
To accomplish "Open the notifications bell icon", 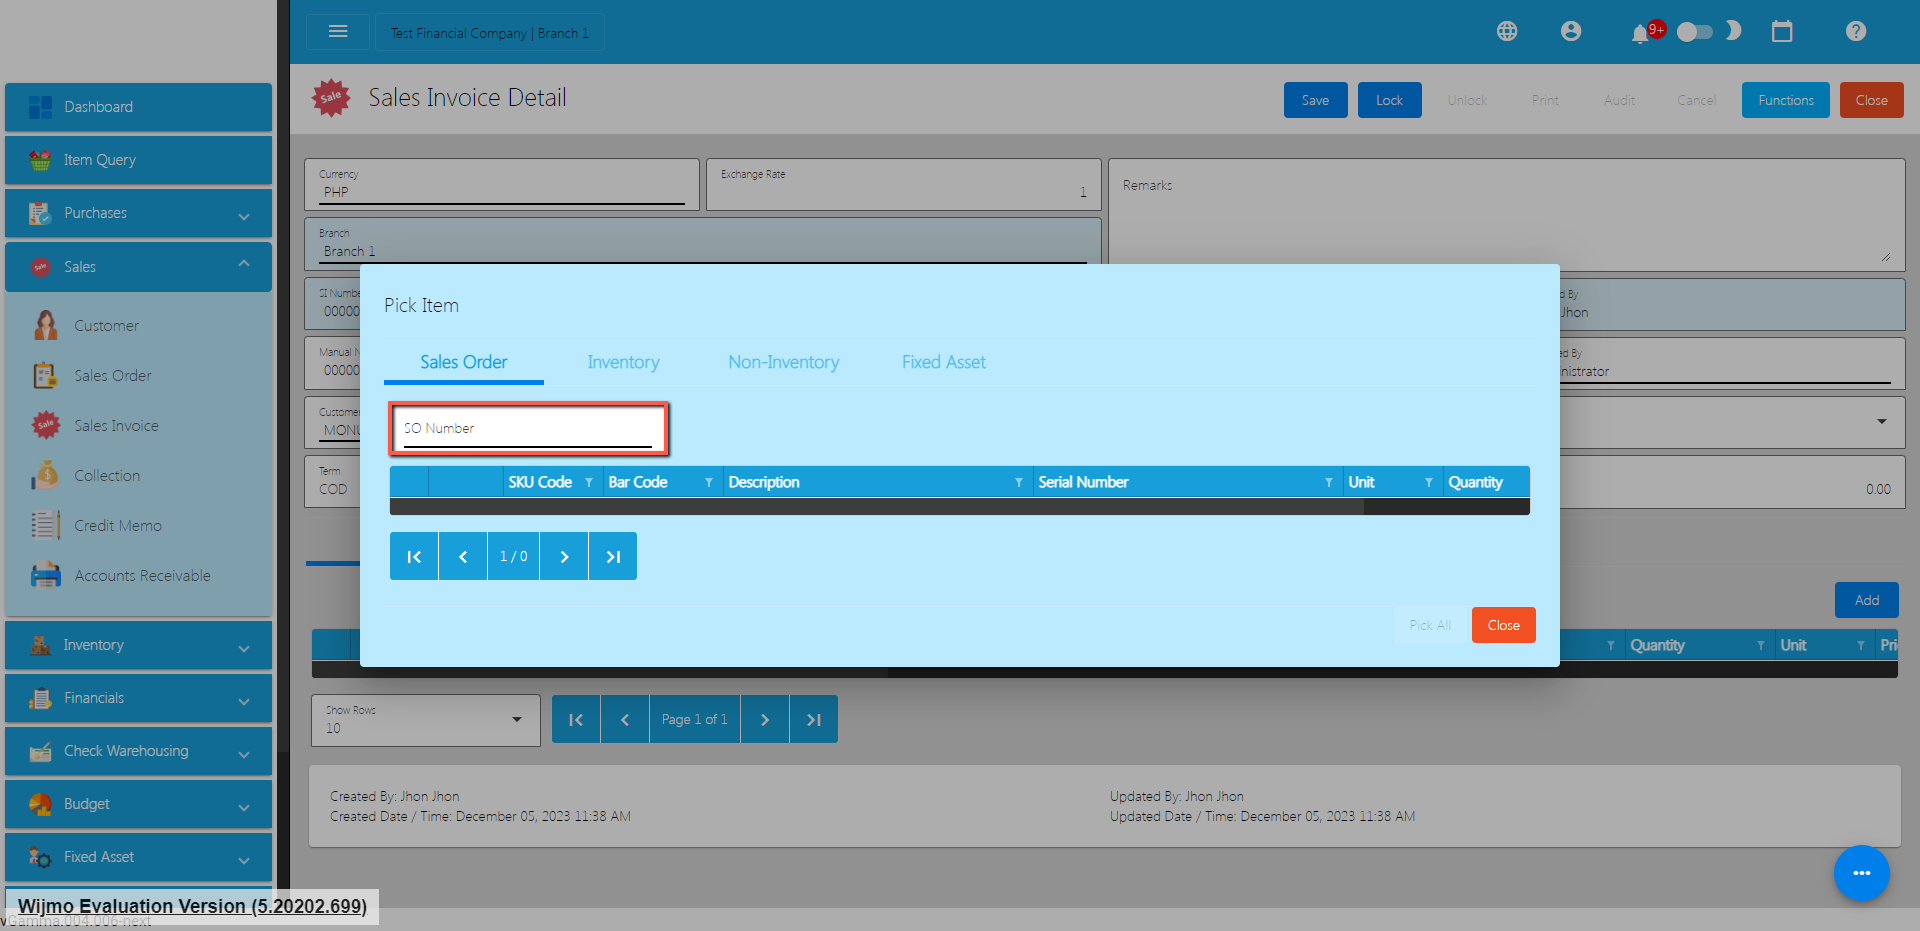I will coord(1640,33).
